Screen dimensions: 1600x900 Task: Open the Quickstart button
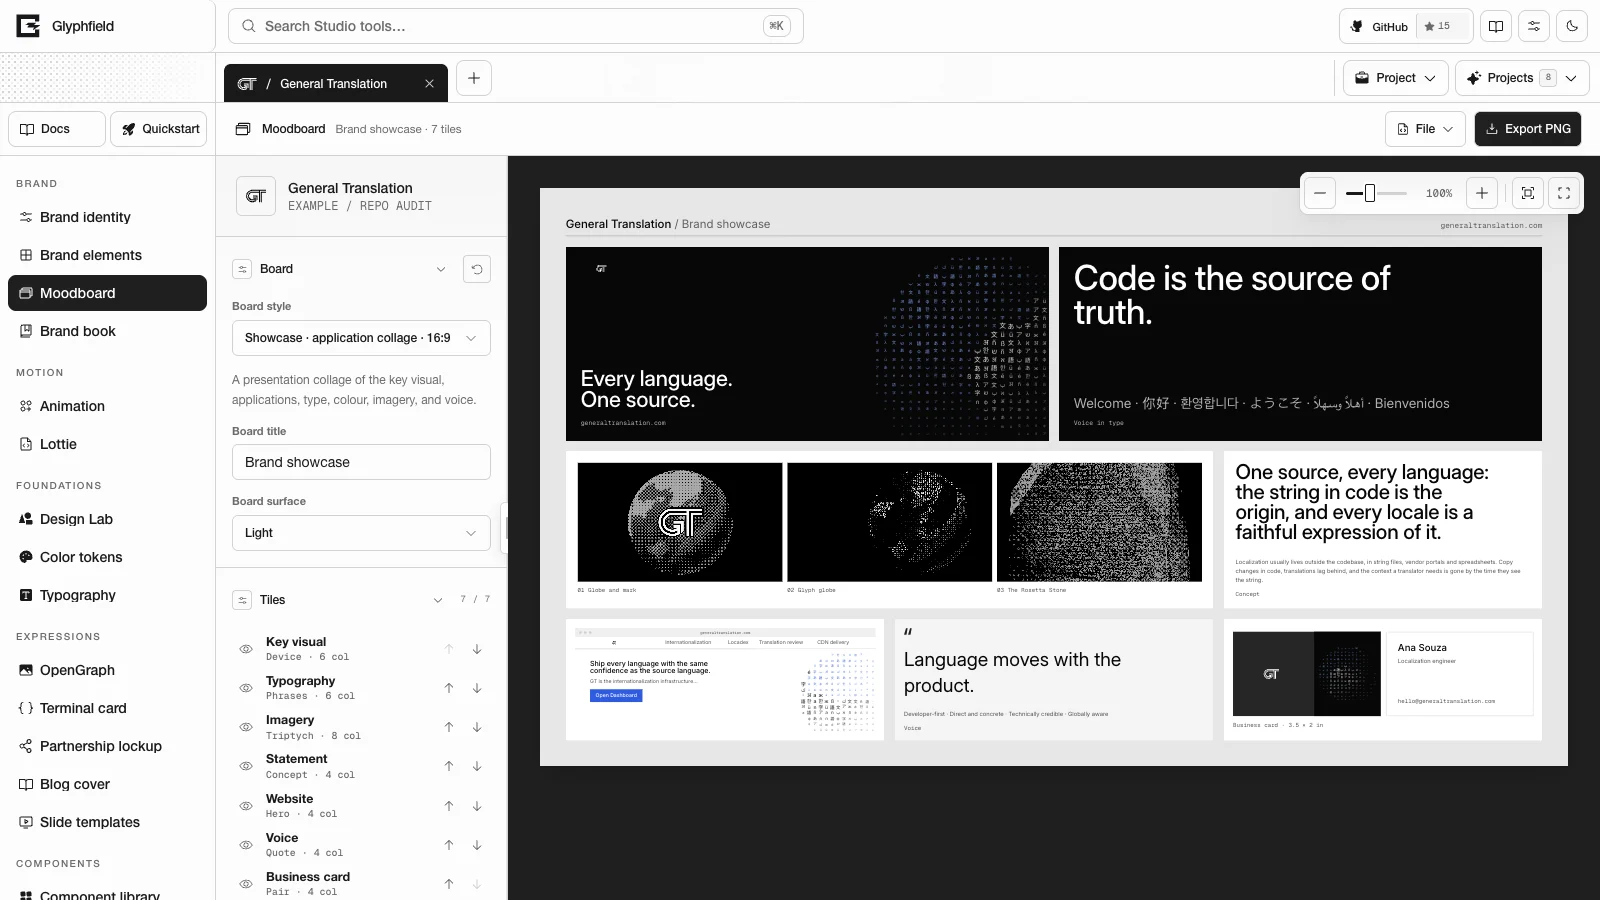click(x=158, y=129)
